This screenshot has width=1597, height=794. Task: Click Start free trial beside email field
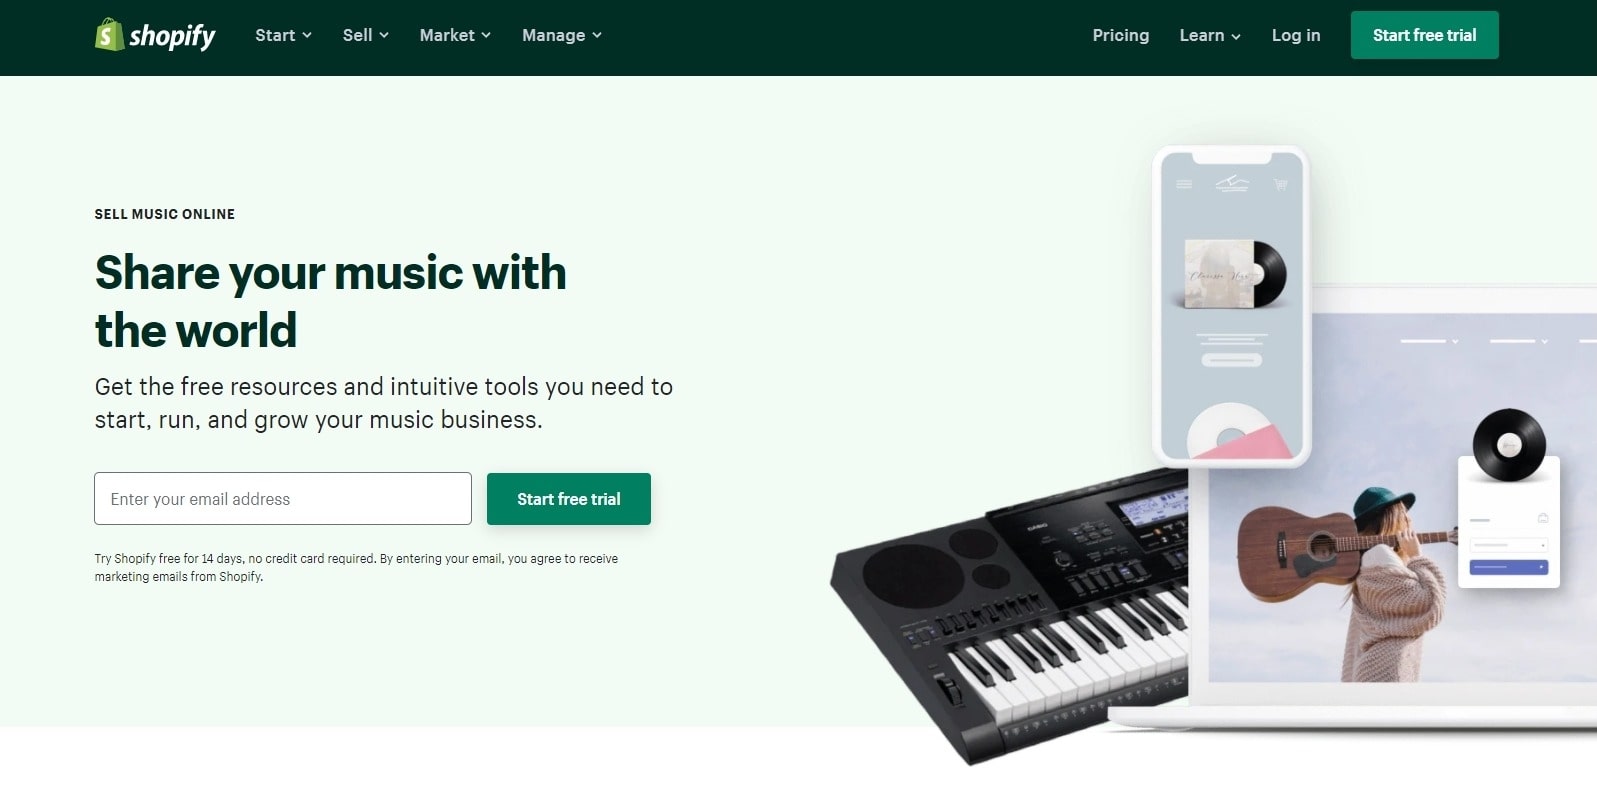(x=569, y=499)
